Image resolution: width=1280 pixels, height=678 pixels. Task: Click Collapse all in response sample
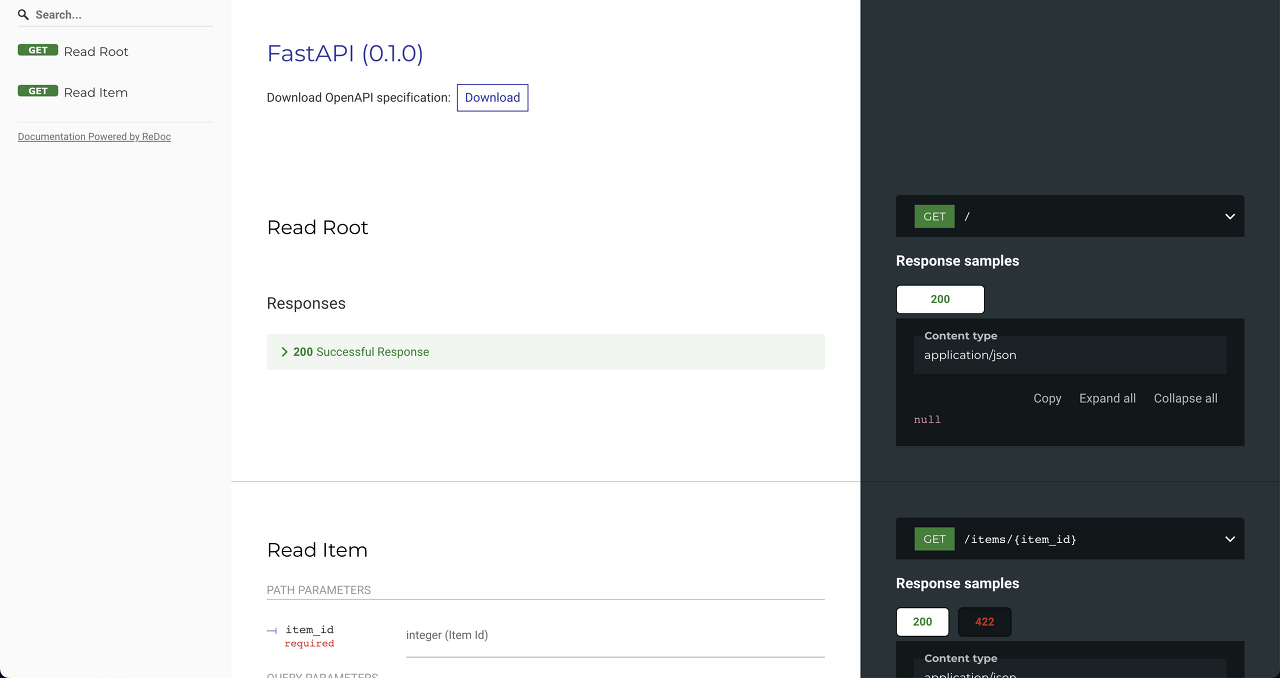1185,398
